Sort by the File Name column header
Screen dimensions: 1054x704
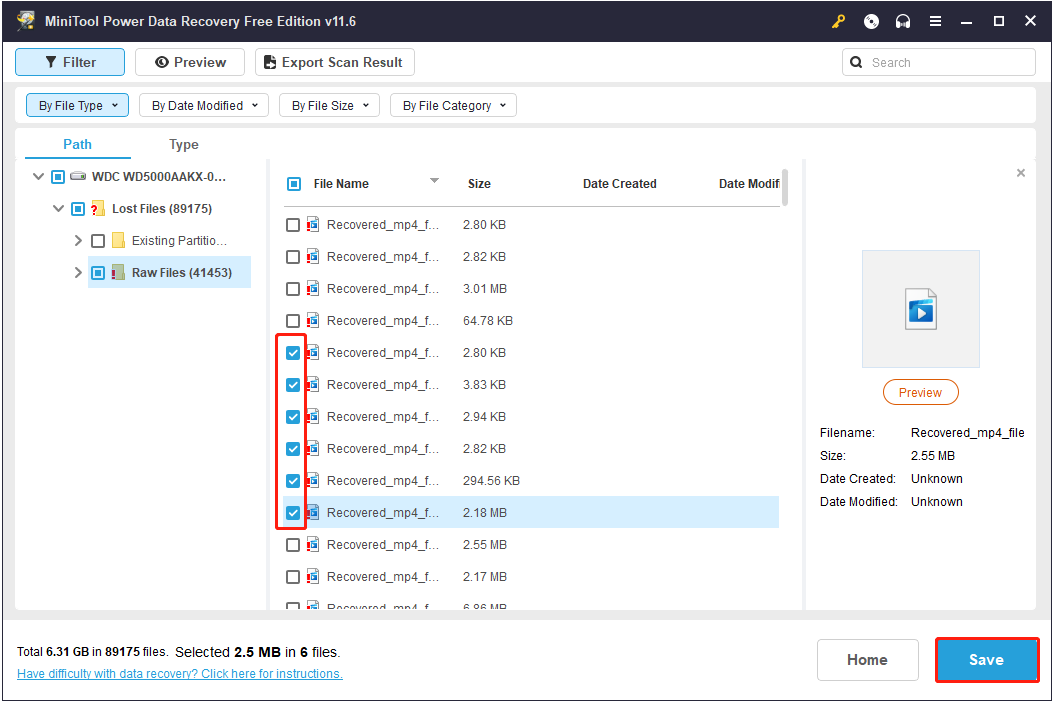(341, 184)
